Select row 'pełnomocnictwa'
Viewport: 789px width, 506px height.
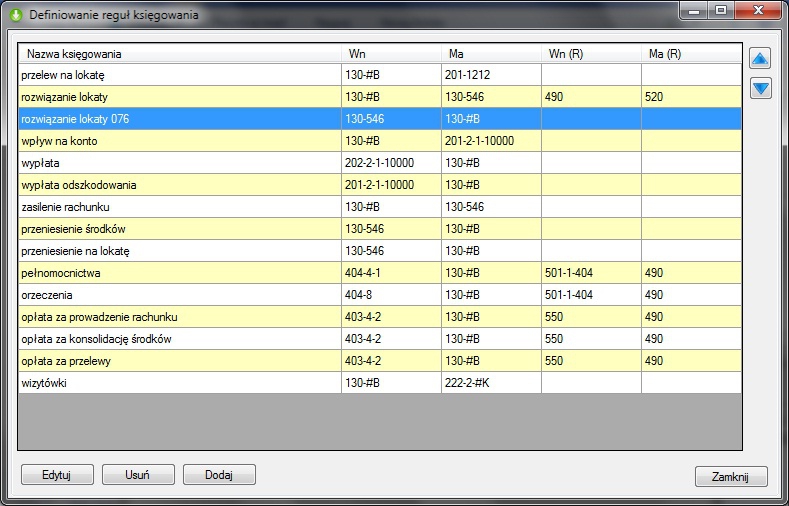pyautogui.click(x=380, y=273)
